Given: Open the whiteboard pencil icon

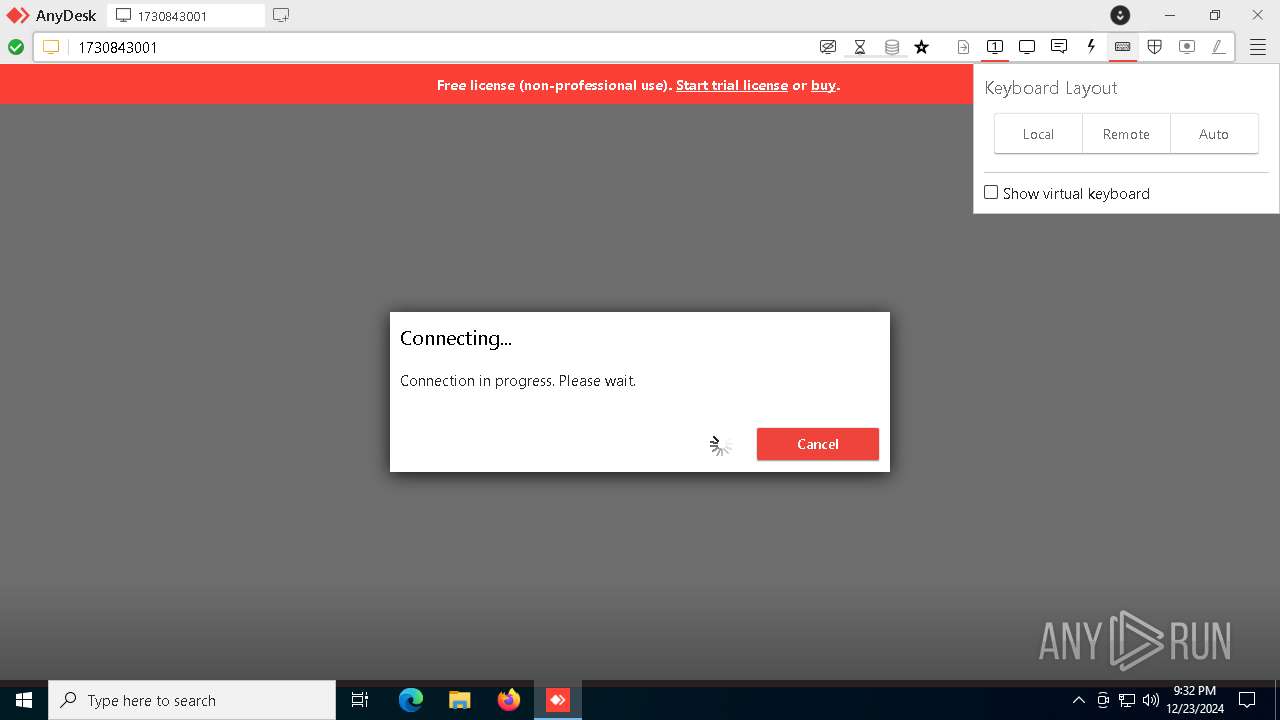Looking at the screenshot, I should tap(1219, 47).
